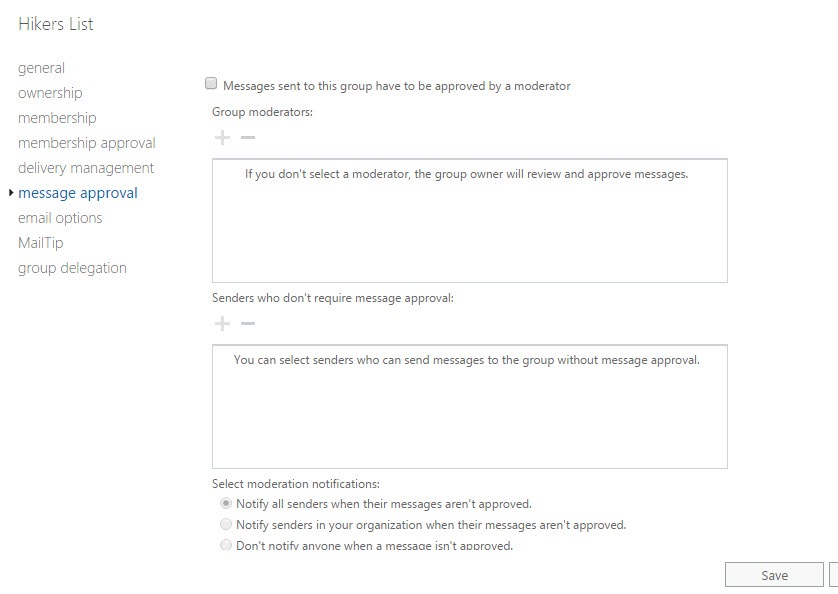
Task: Click inside the Group moderators box
Action: (x=470, y=220)
